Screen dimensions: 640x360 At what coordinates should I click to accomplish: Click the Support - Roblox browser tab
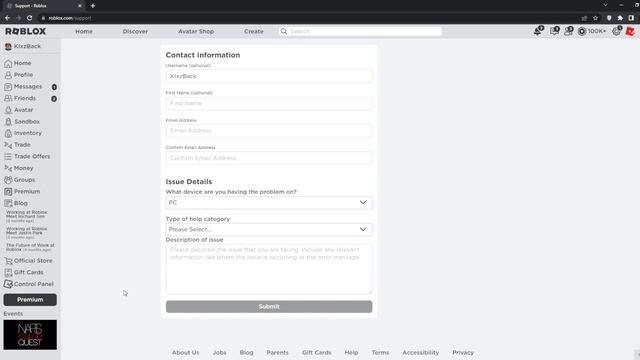43,6
